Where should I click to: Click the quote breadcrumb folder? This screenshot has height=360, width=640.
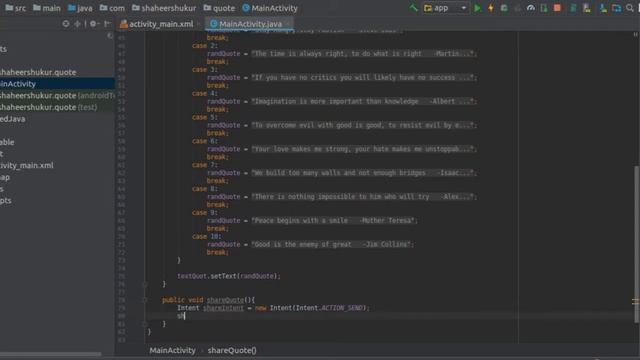point(219,8)
